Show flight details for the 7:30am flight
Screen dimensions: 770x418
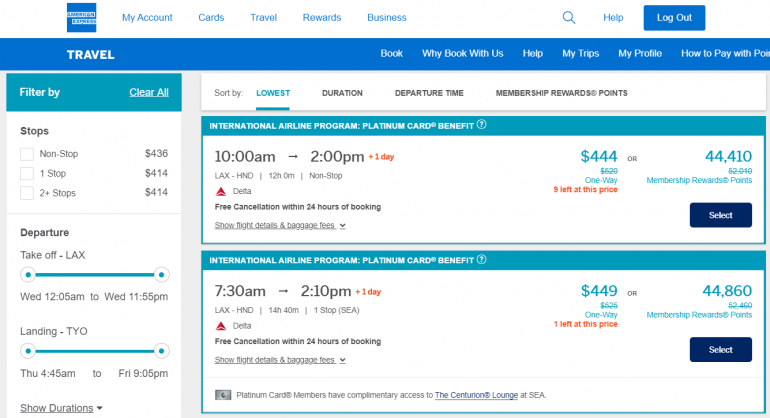point(280,360)
